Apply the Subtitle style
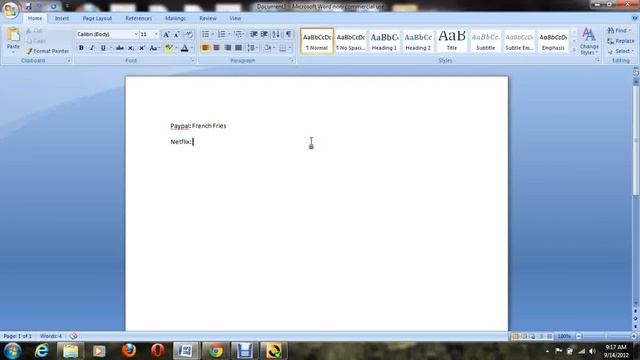 pyautogui.click(x=485, y=41)
